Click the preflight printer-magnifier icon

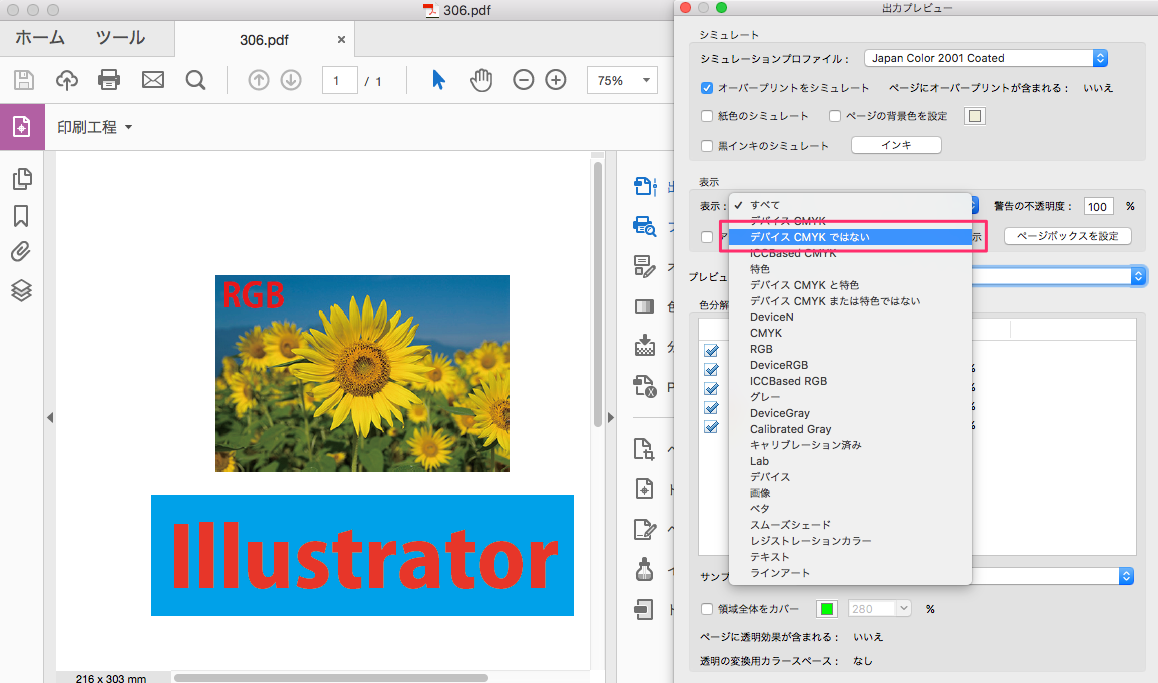click(x=645, y=226)
